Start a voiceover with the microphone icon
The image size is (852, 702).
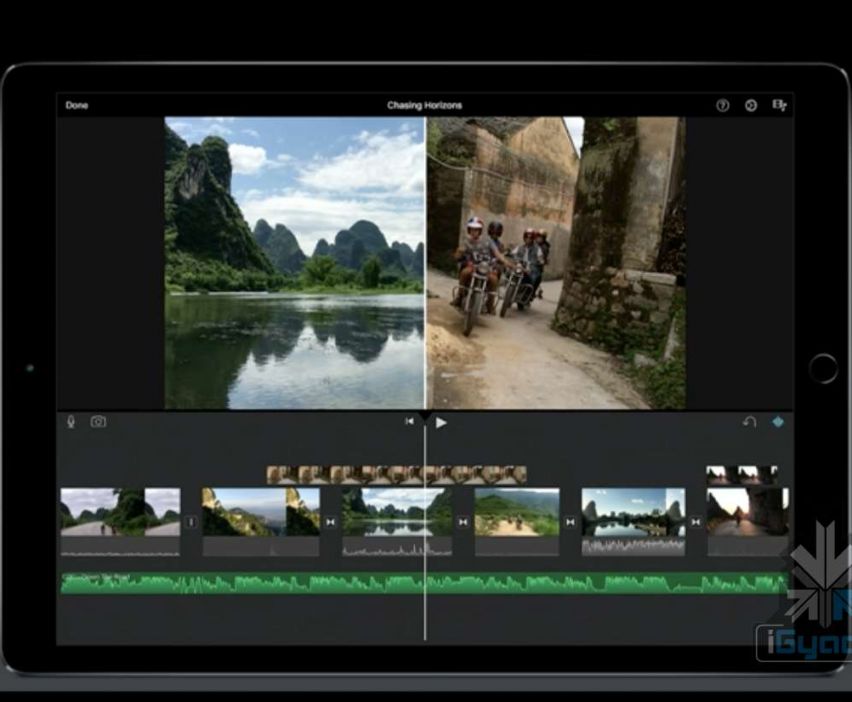click(71, 422)
